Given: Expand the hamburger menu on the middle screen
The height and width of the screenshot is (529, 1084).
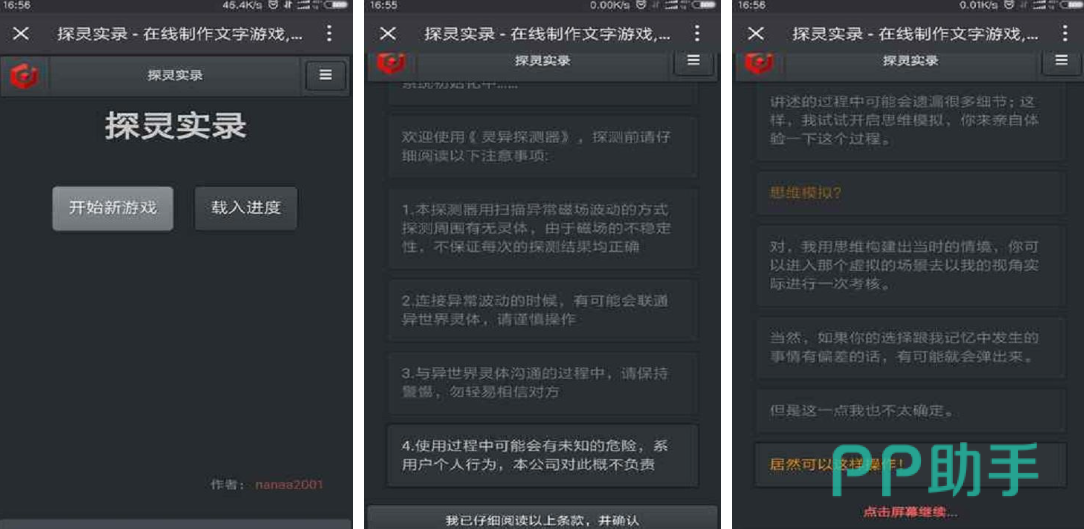Looking at the screenshot, I should 693,62.
